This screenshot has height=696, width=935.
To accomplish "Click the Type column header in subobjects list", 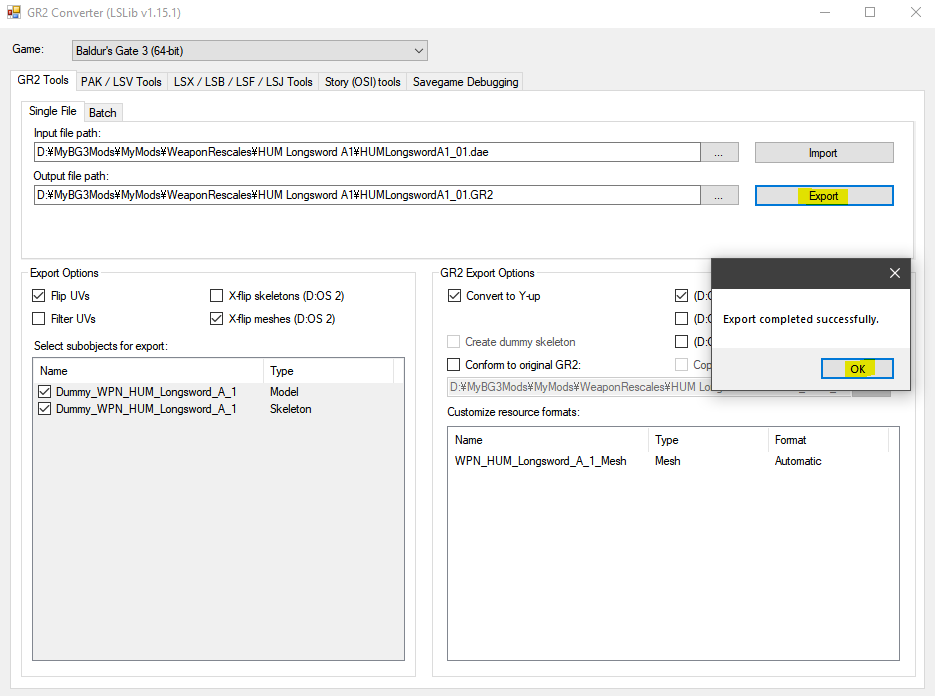I will 329,371.
